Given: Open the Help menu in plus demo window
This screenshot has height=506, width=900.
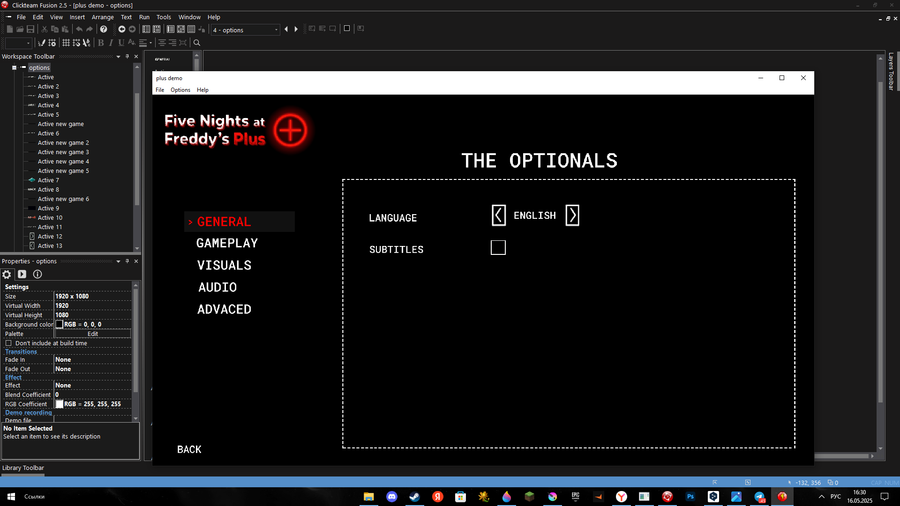Looking at the screenshot, I should [203, 90].
